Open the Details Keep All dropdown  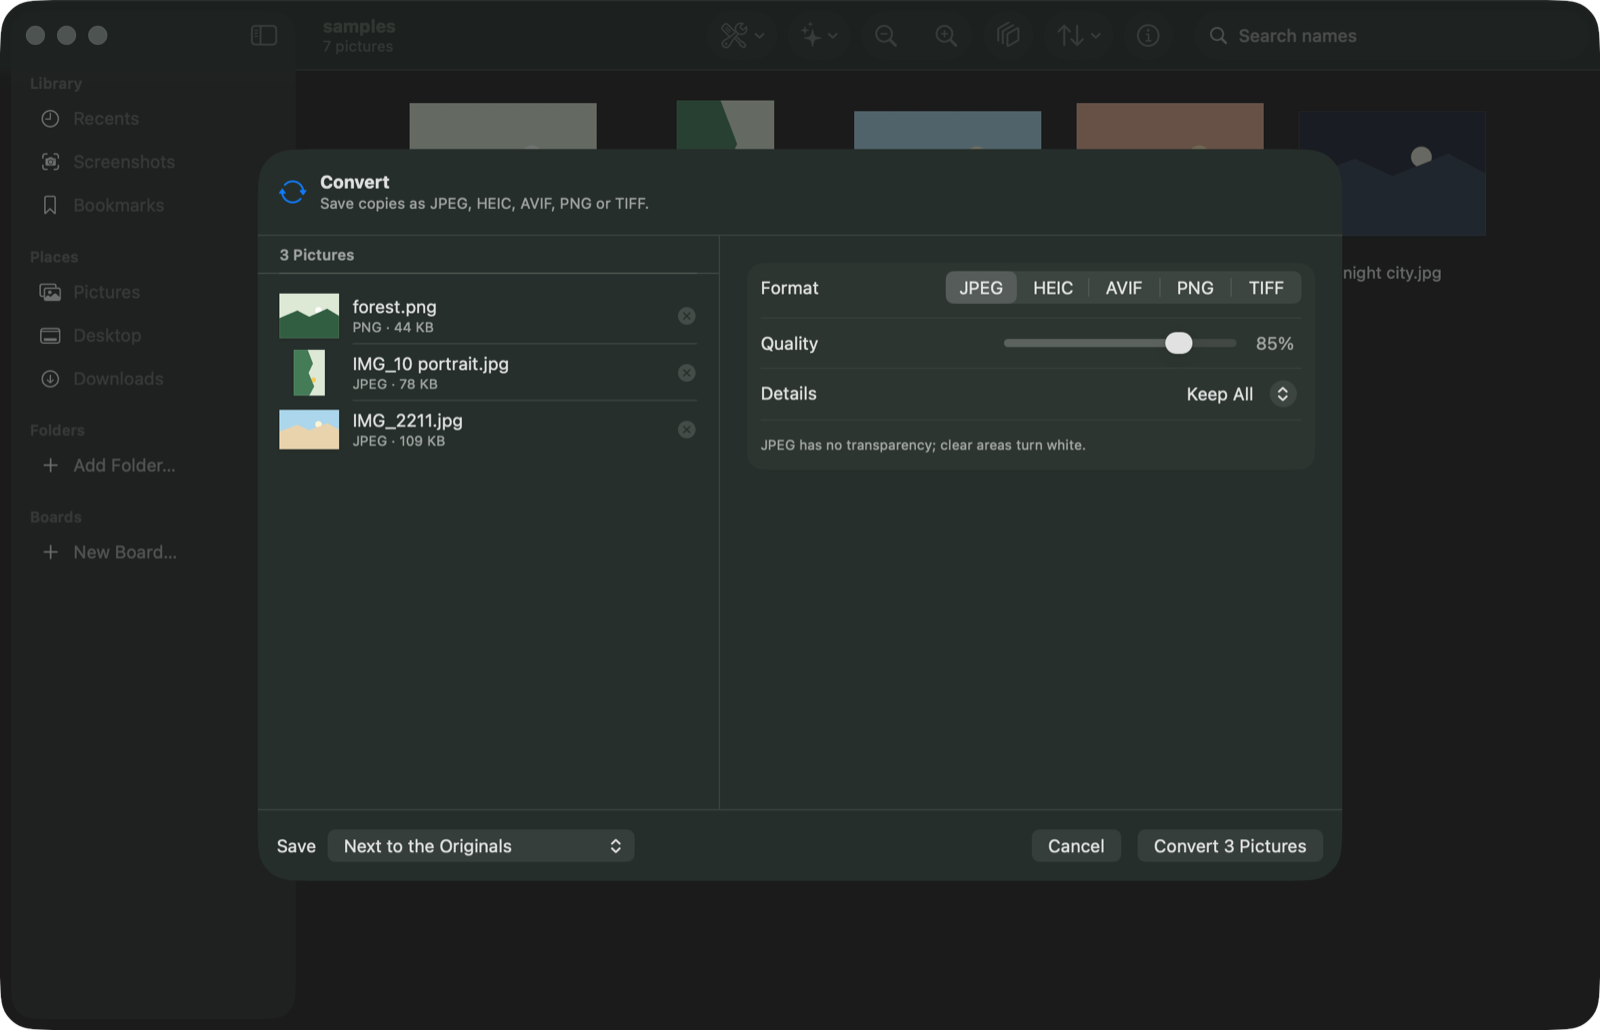(1240, 394)
